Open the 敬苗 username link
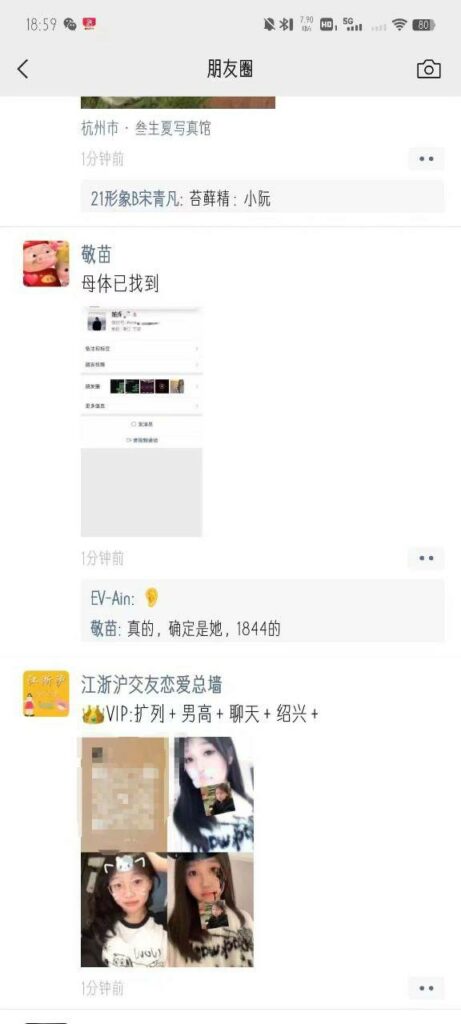Image resolution: width=461 pixels, height=1024 pixels. (95, 254)
